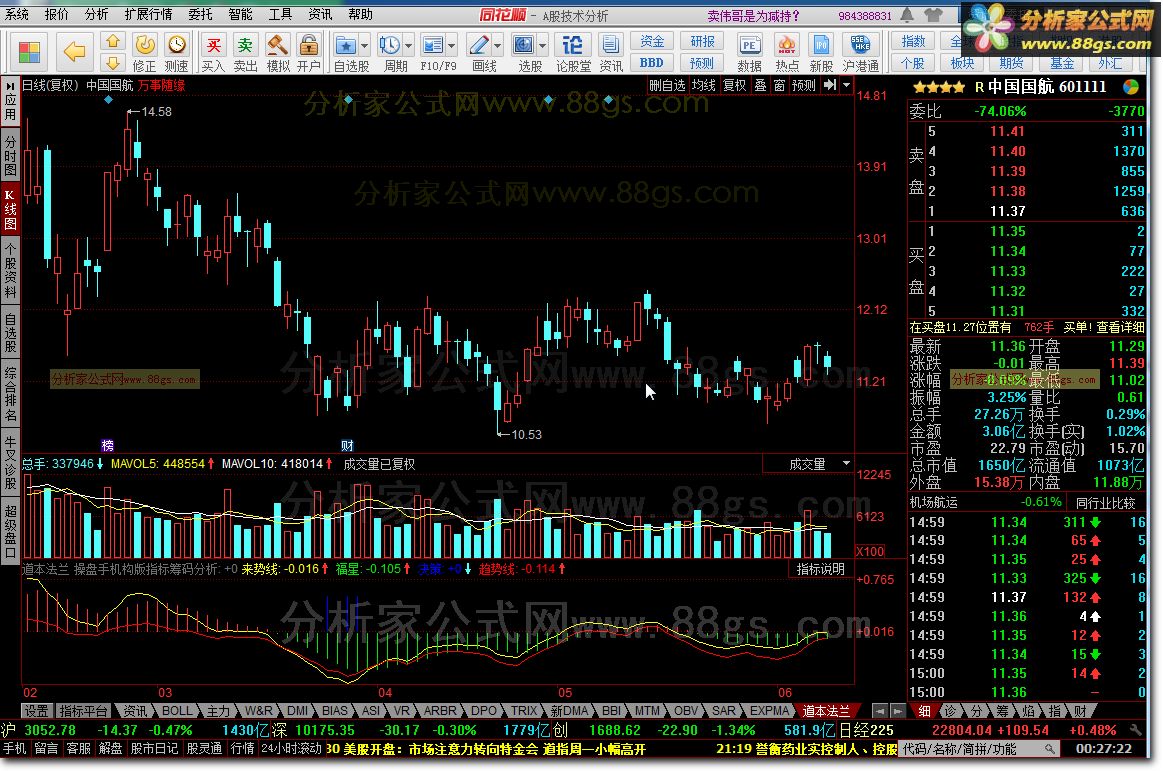This screenshot has height=771, width=1163.
Task: Toggle 窗 multi-window mode
Action: coord(780,85)
